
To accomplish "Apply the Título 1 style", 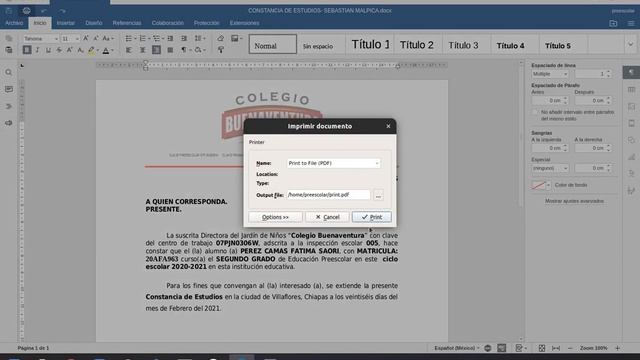I will coord(370,44).
